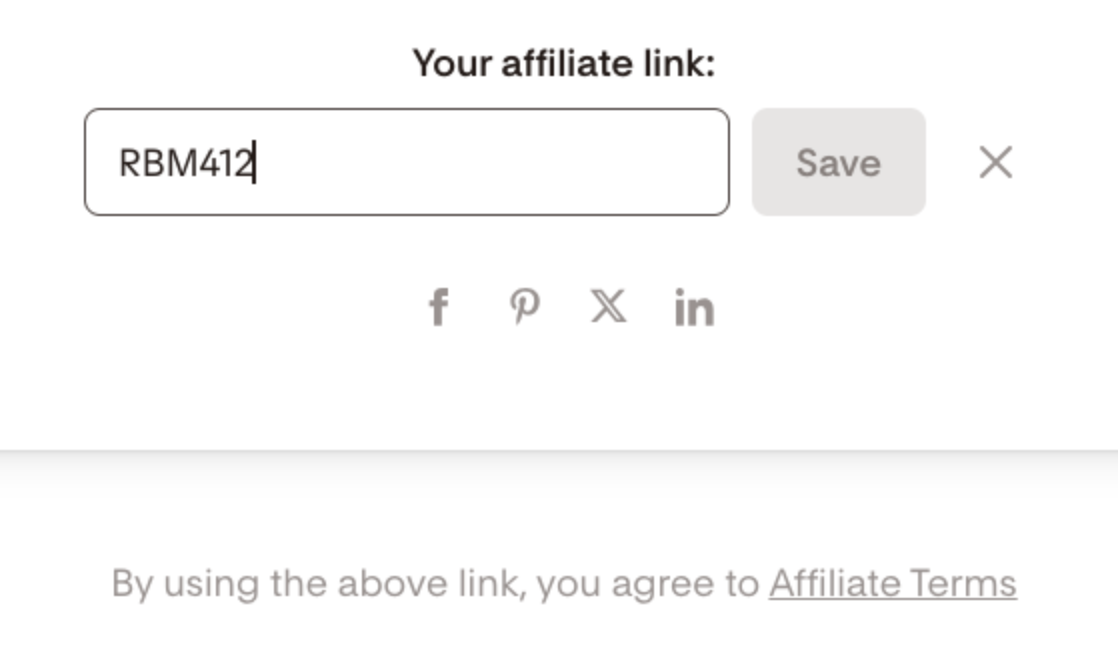Viewport: 1118px width, 646px height.
Task: Share the affiliate link on X
Action: pyautogui.click(x=608, y=308)
